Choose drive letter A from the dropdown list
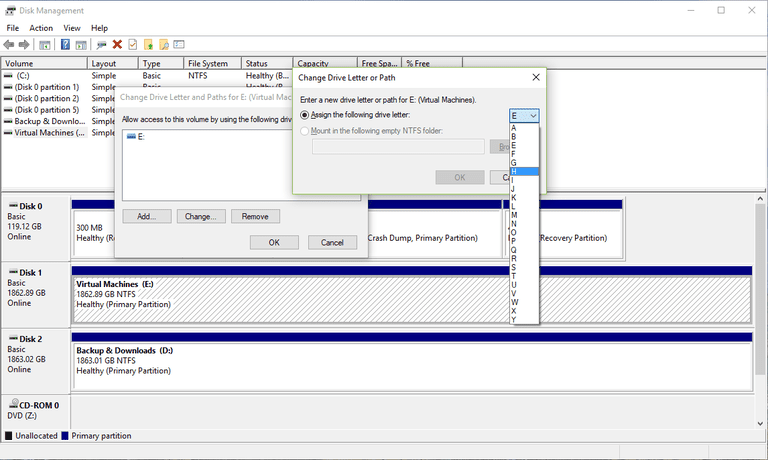768x460 pixels. [524, 128]
